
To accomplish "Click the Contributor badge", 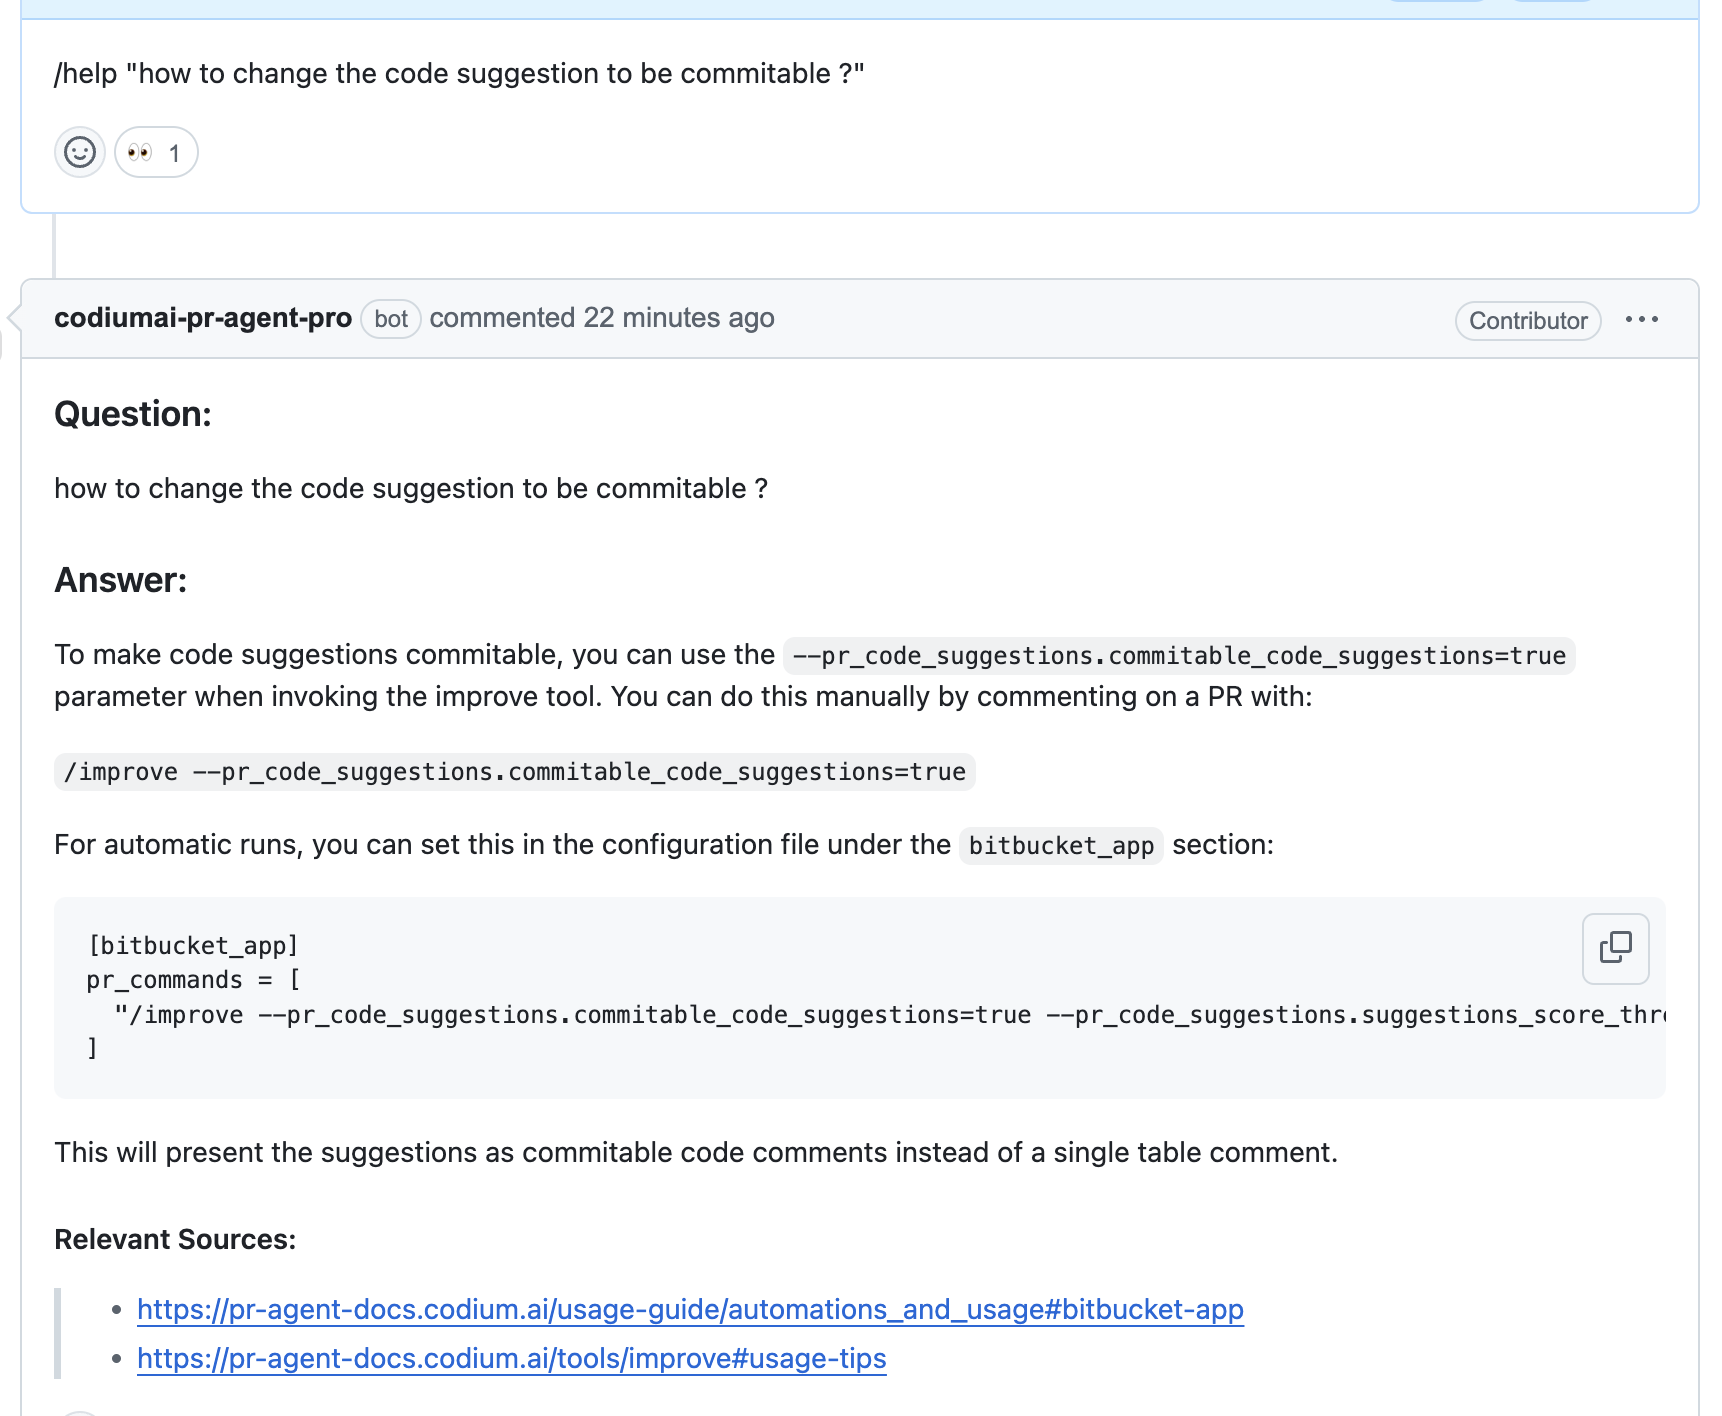I will [1527, 321].
